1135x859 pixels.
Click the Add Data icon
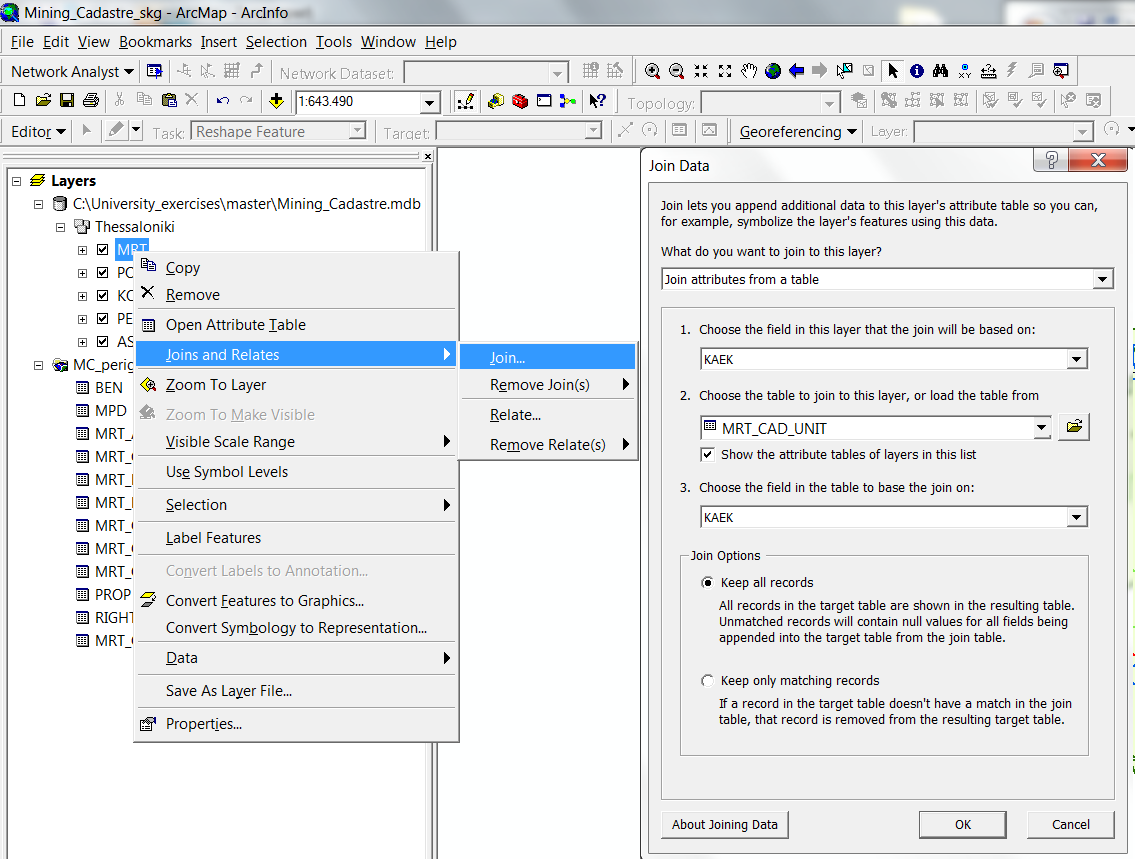point(276,101)
